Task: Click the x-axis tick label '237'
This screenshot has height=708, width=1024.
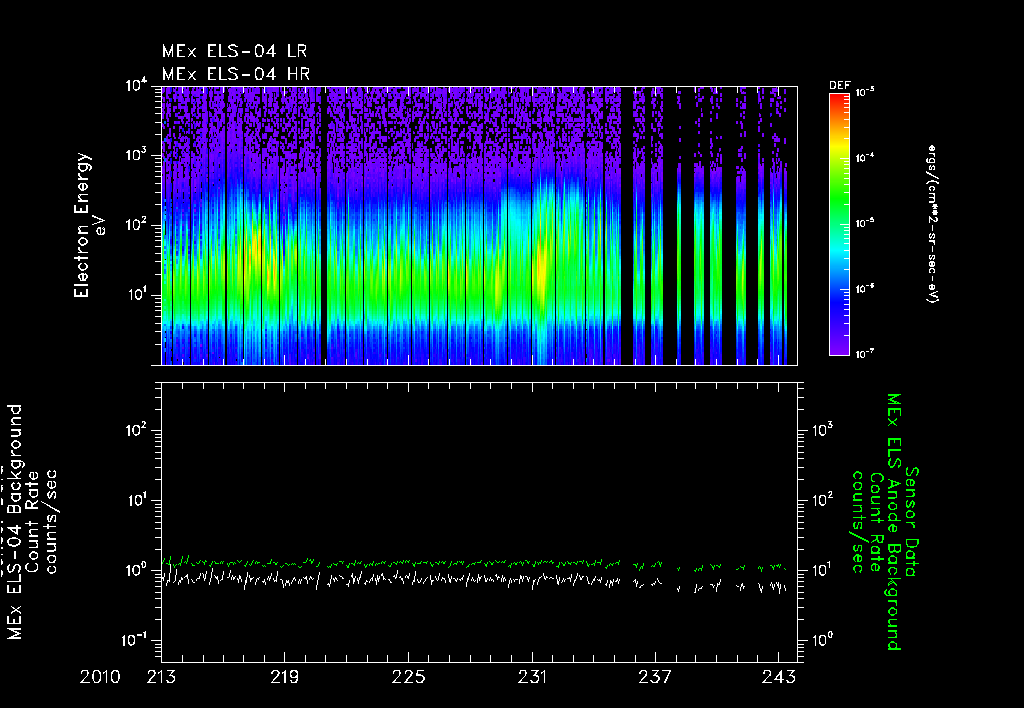Action: tap(655, 677)
